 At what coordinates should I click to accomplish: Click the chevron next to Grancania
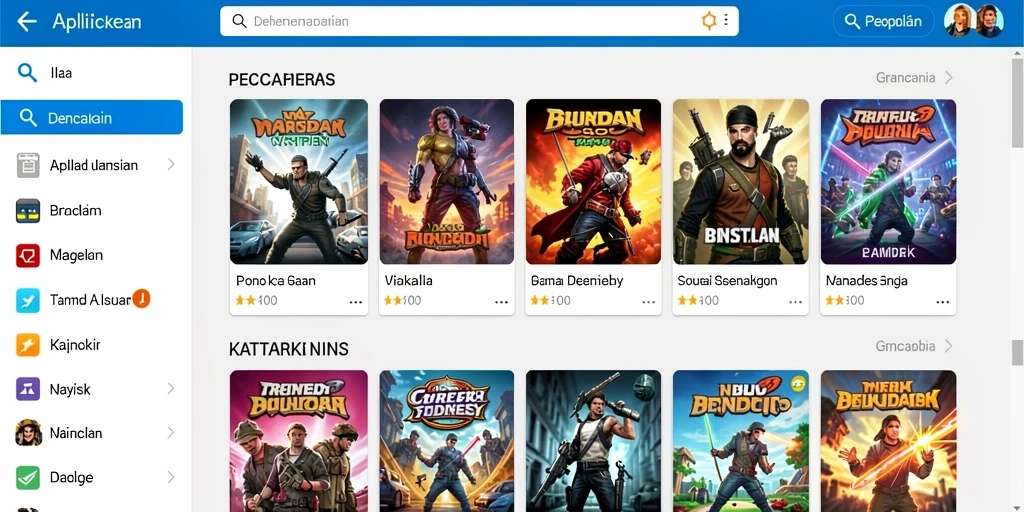949,78
